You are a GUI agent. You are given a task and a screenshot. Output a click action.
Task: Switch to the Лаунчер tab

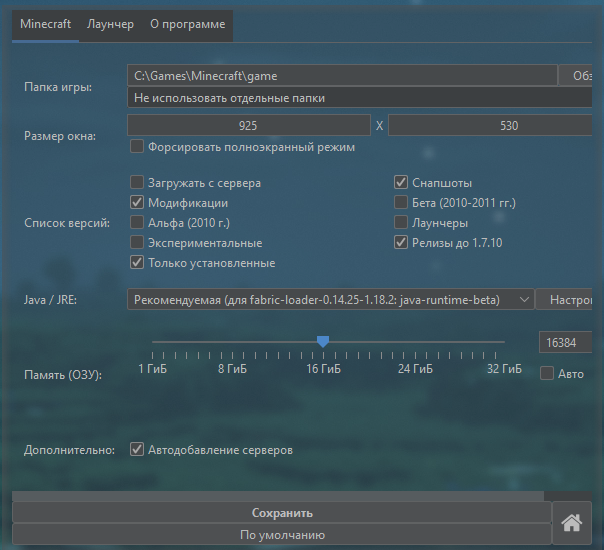coord(110,24)
